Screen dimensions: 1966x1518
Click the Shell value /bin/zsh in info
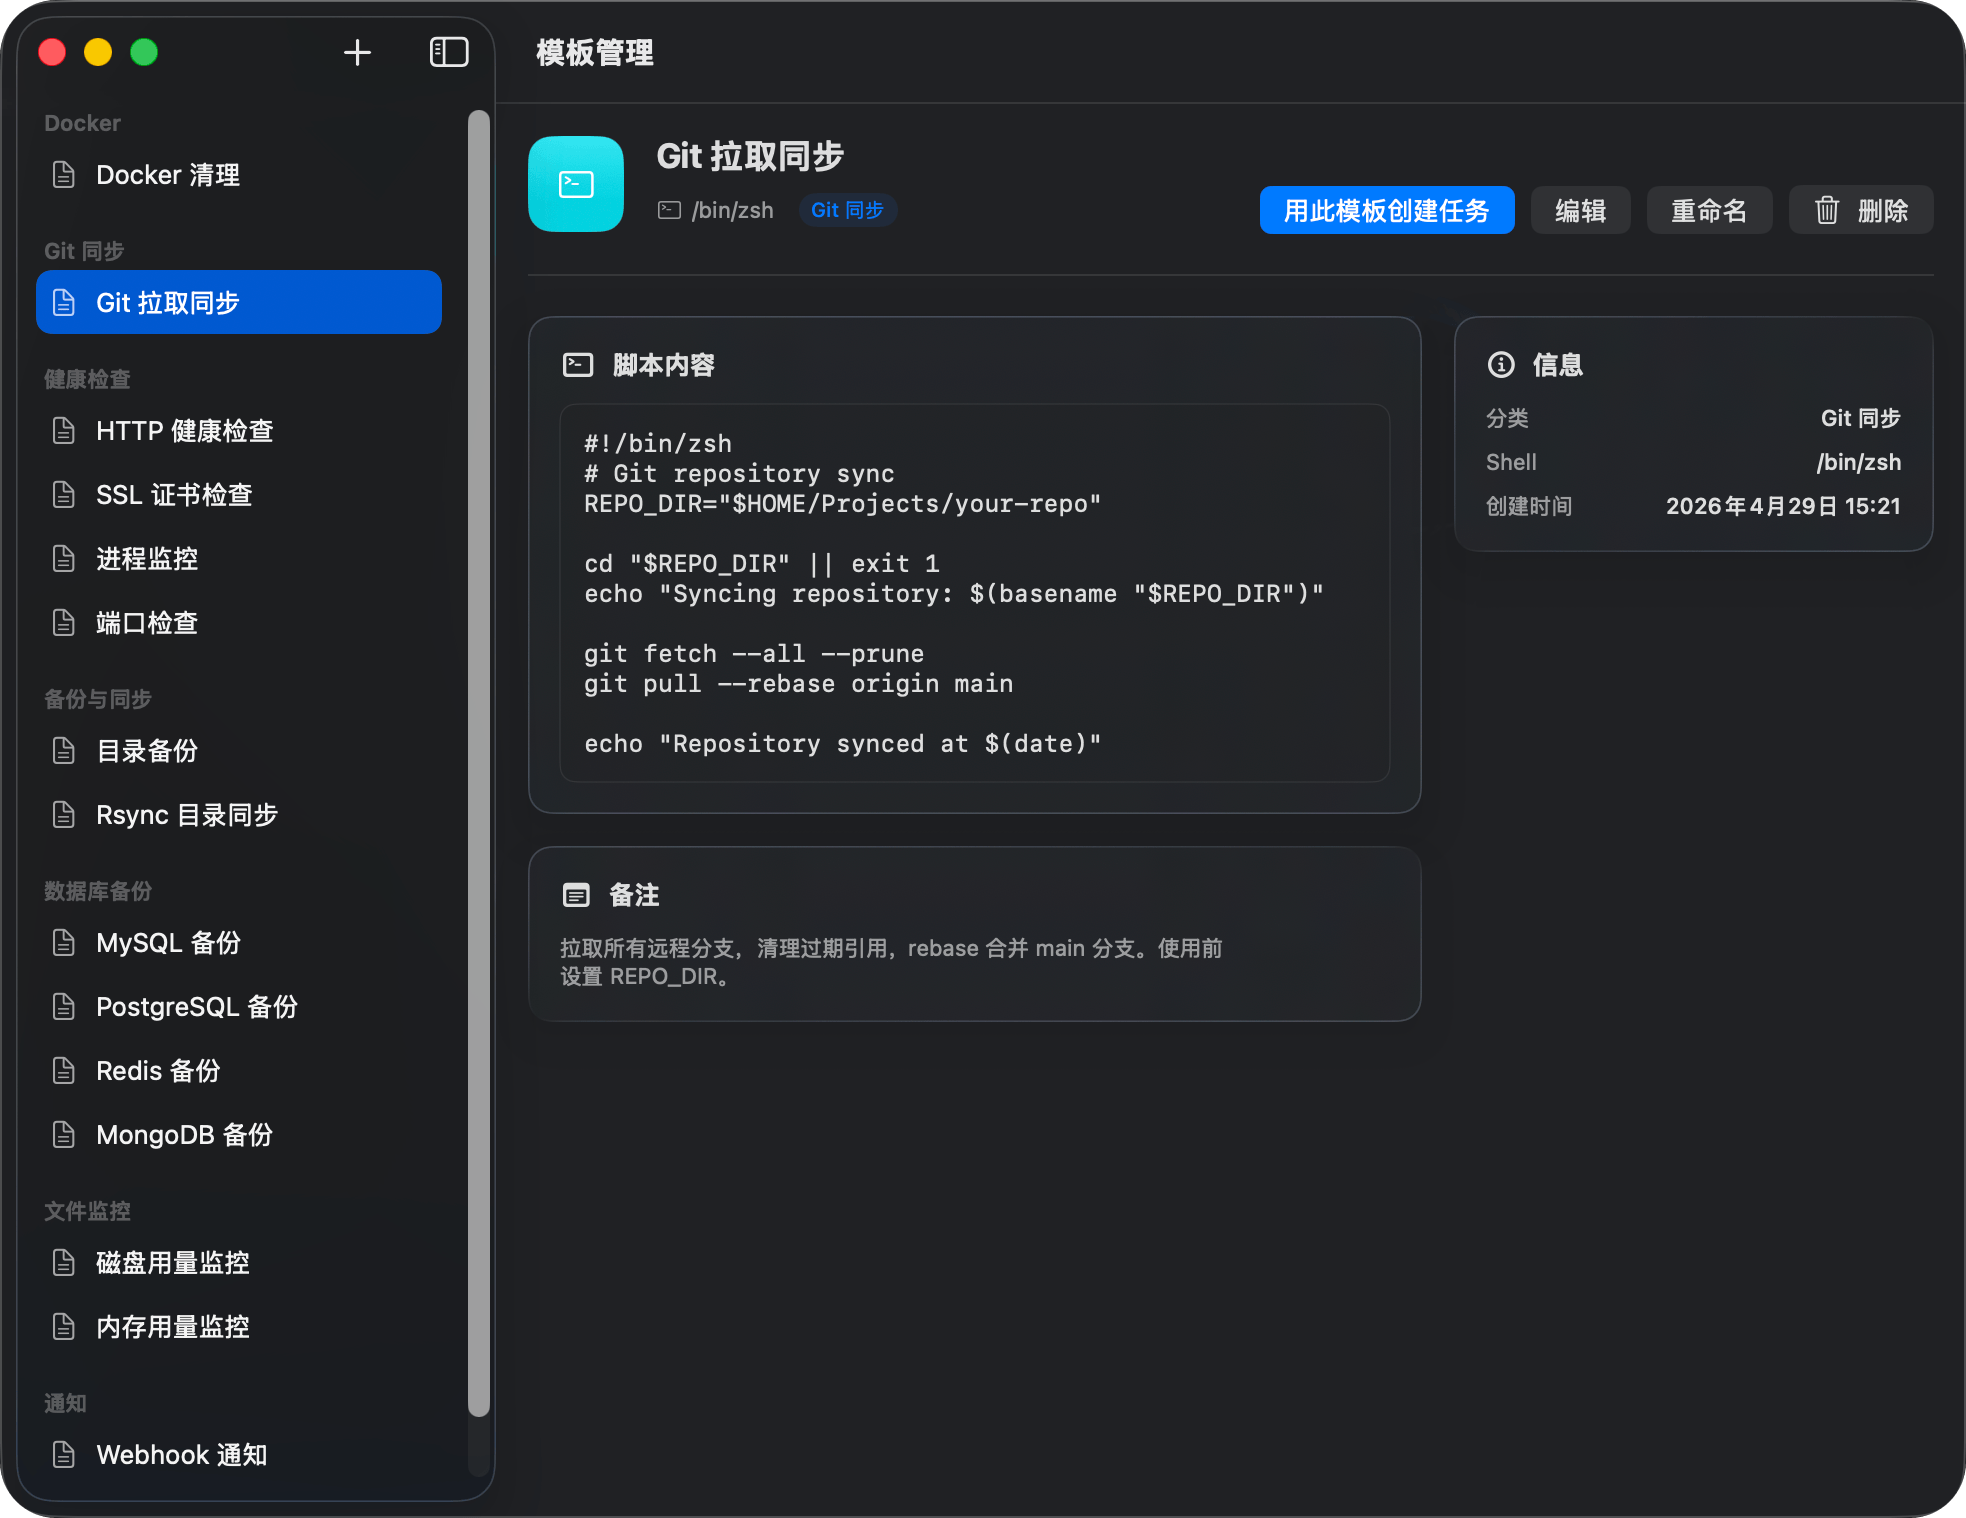pos(1859,462)
